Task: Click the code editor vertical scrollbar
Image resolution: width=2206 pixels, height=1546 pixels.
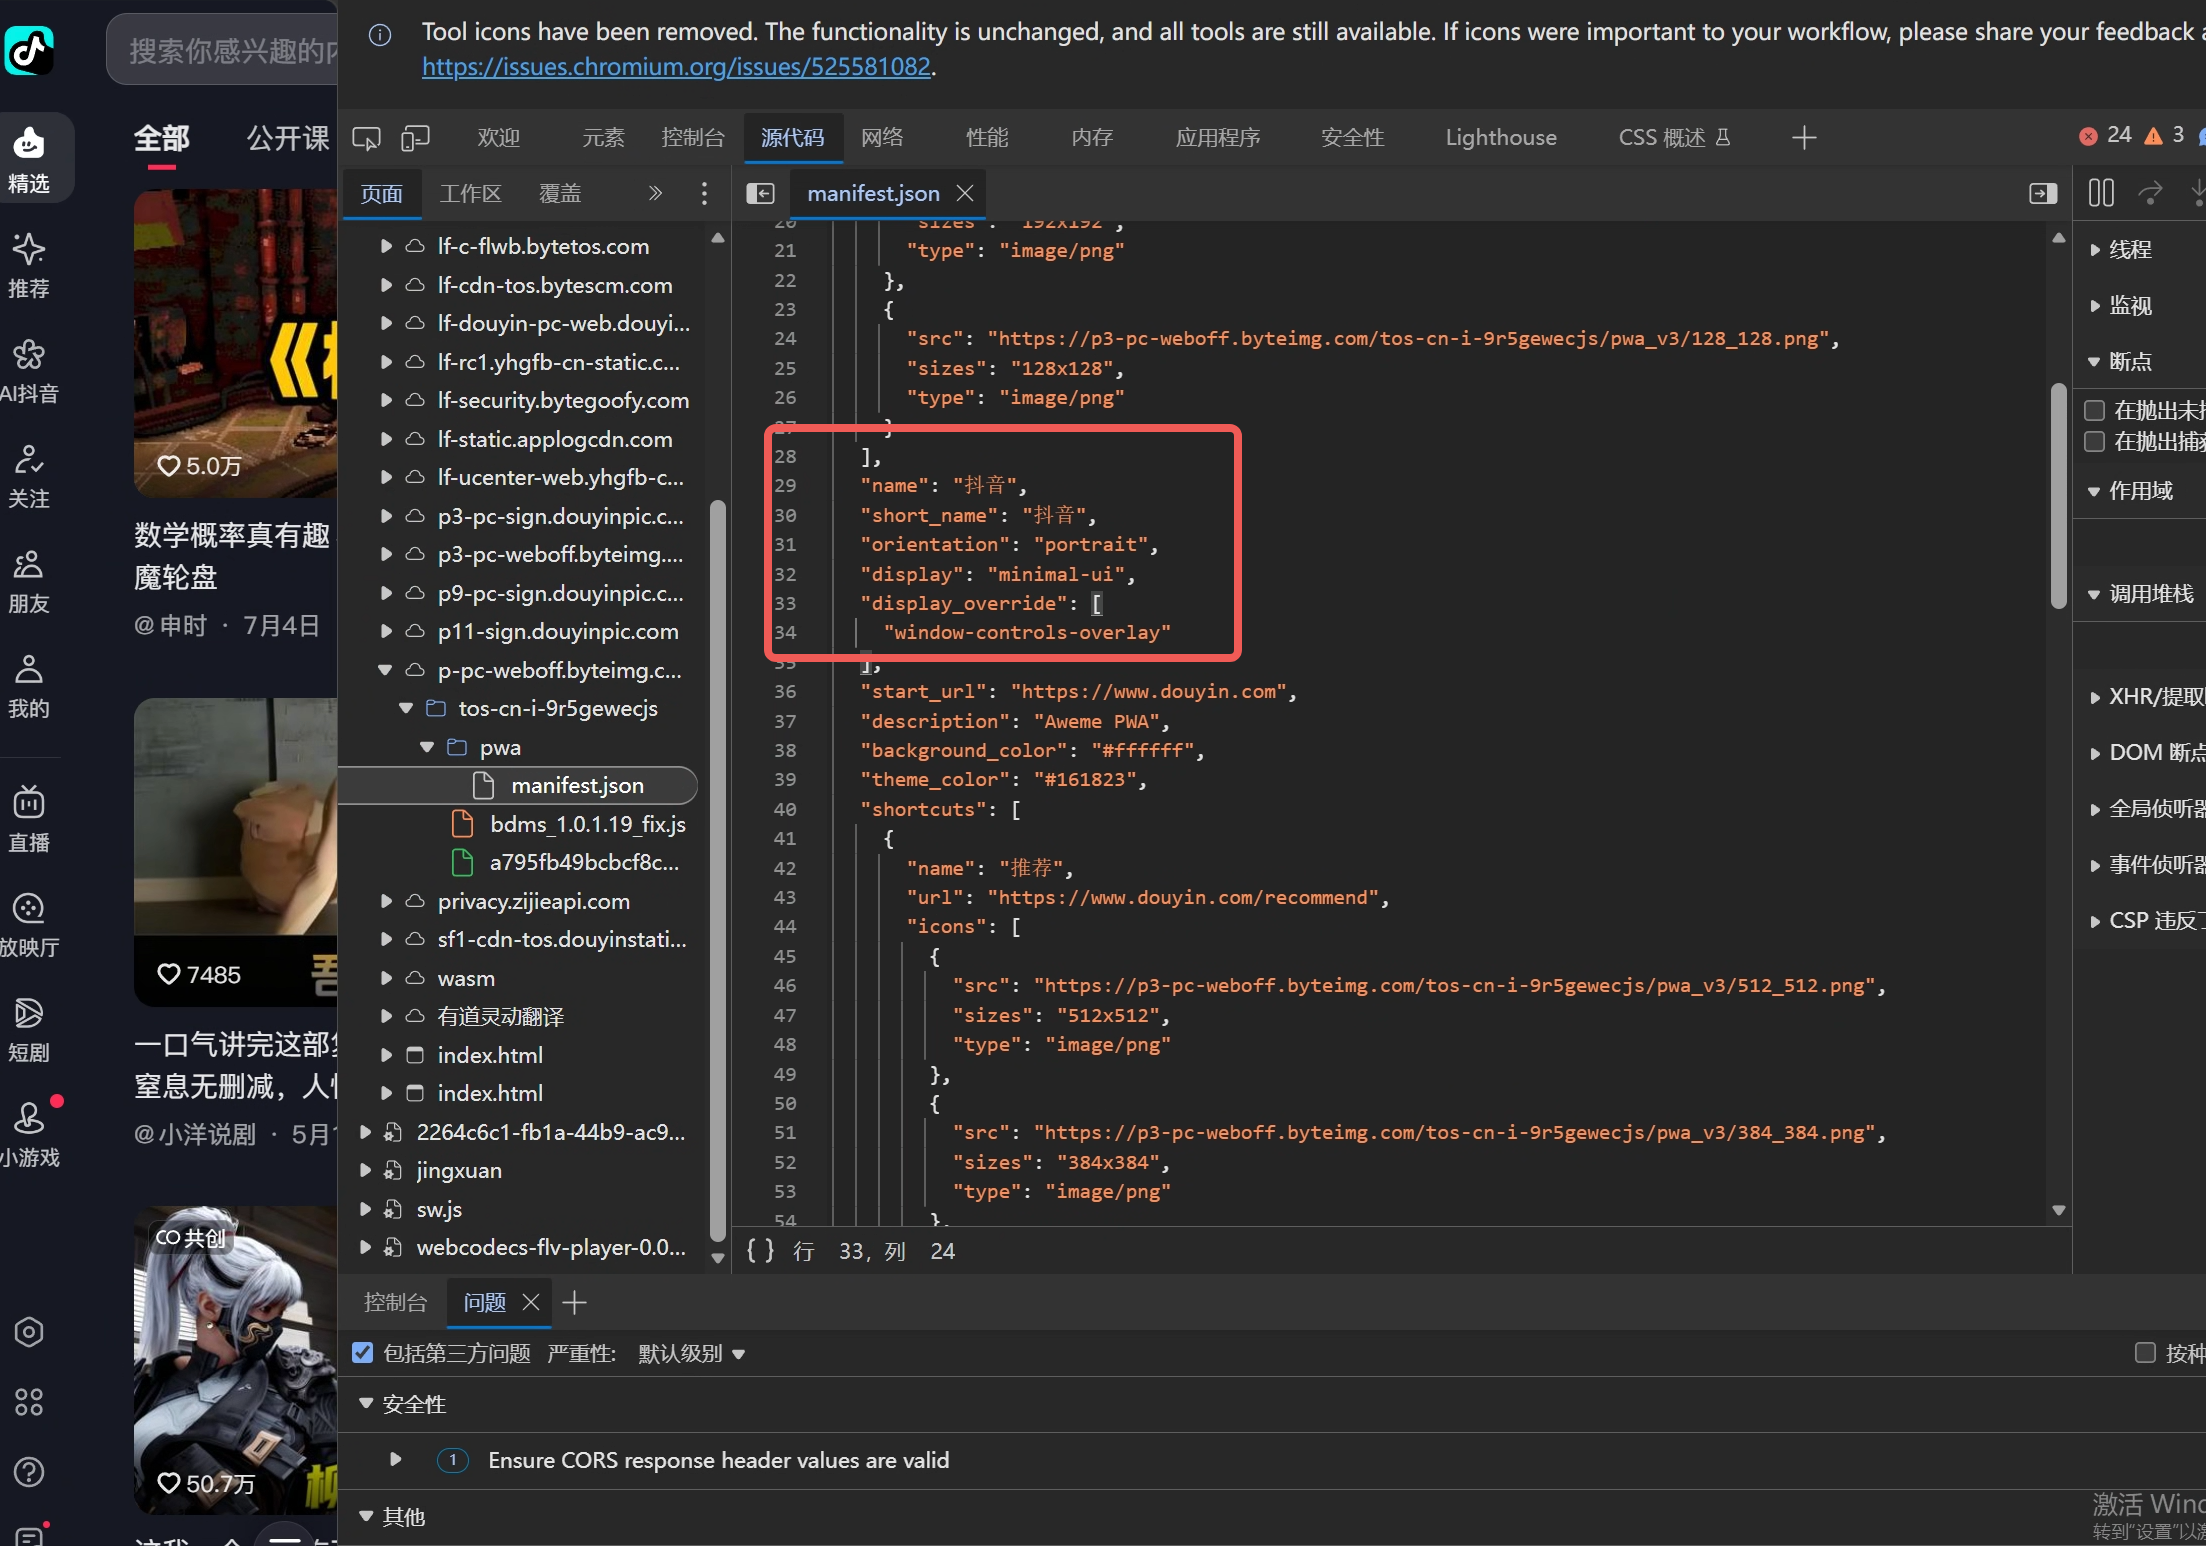Action: [x=2058, y=495]
